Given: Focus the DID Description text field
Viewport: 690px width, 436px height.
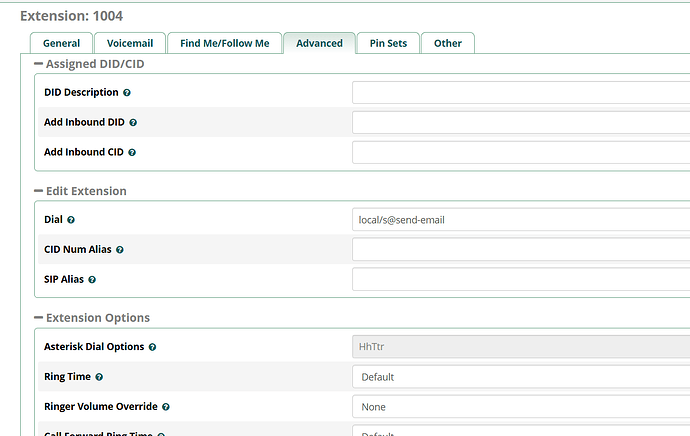Looking at the screenshot, I should point(520,93).
